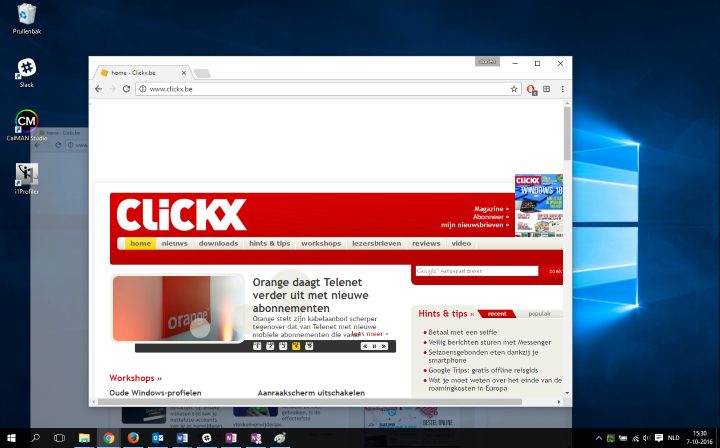Open the Slack desktop shortcut
720x448 pixels.
(x=27, y=68)
